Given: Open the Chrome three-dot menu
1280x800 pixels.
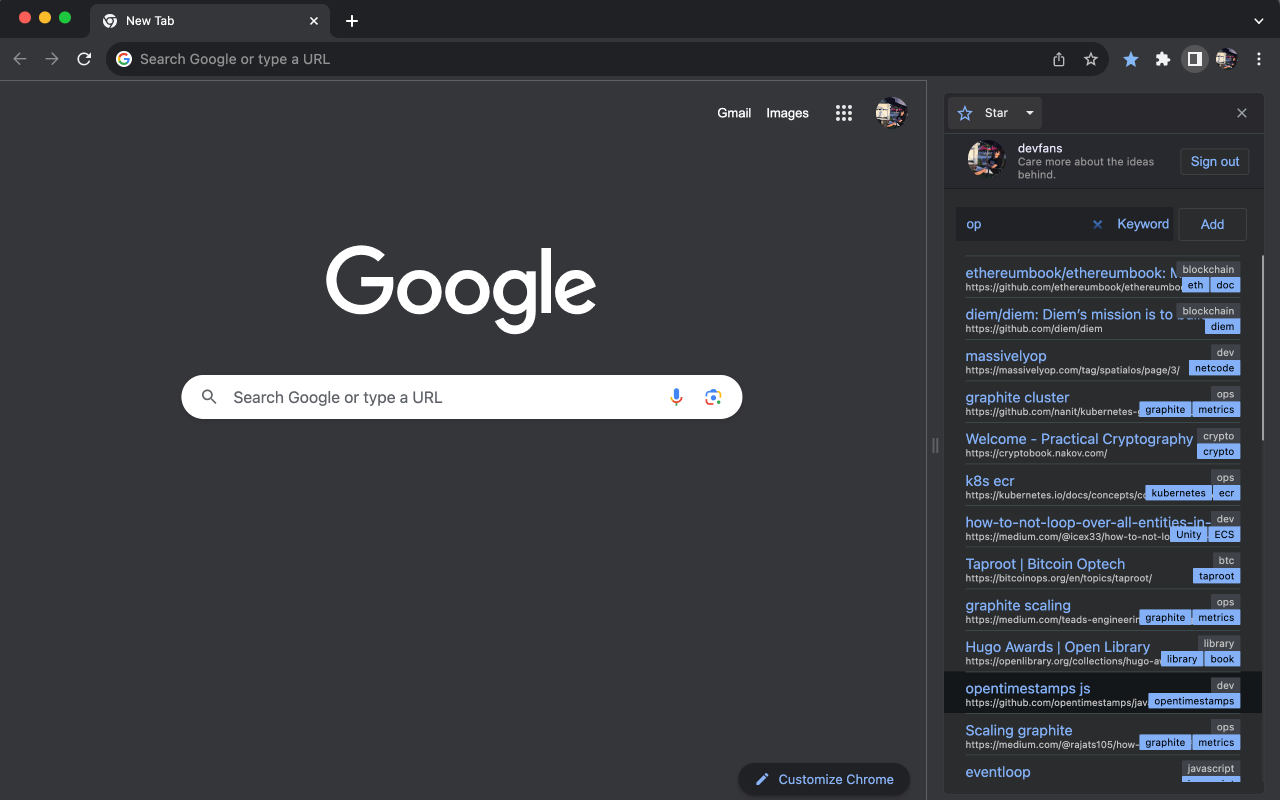Looking at the screenshot, I should (1260, 59).
